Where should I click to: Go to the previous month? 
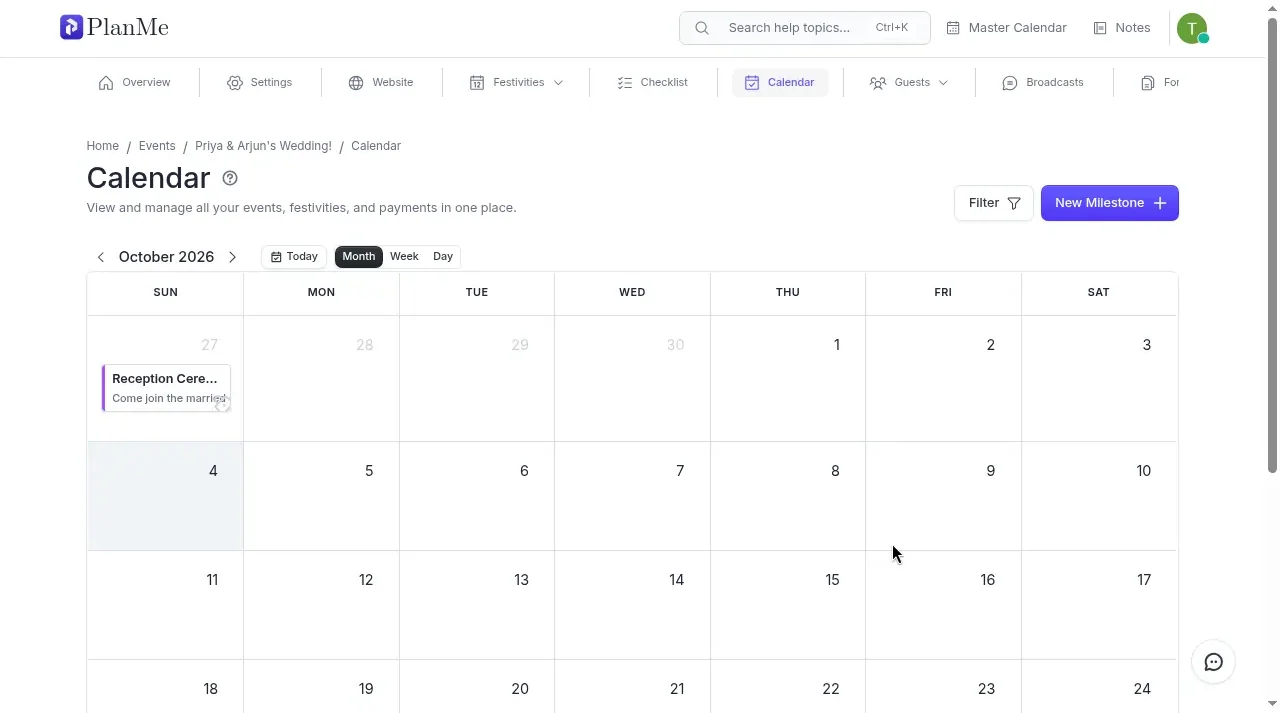pos(100,257)
